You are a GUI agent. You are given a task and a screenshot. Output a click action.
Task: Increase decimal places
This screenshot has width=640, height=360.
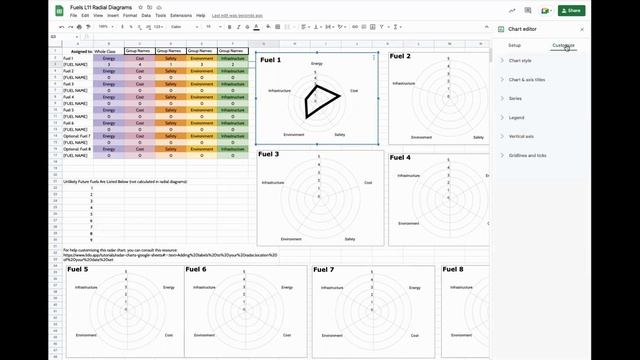click(149, 27)
